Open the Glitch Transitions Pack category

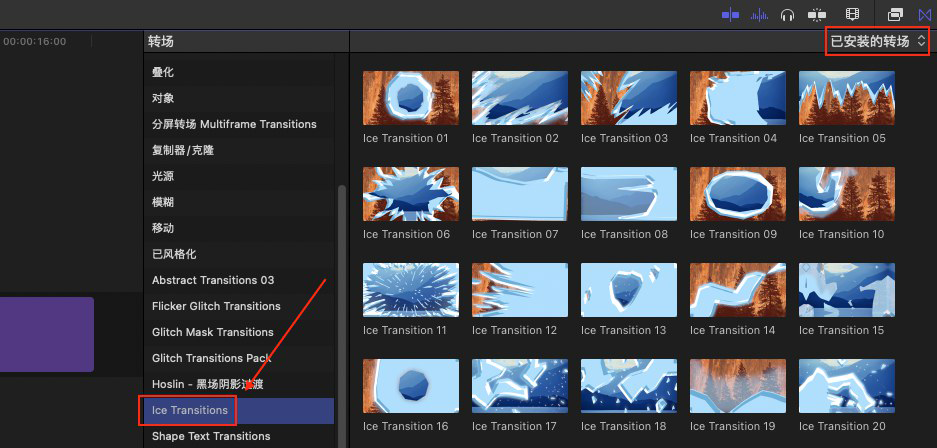point(211,358)
